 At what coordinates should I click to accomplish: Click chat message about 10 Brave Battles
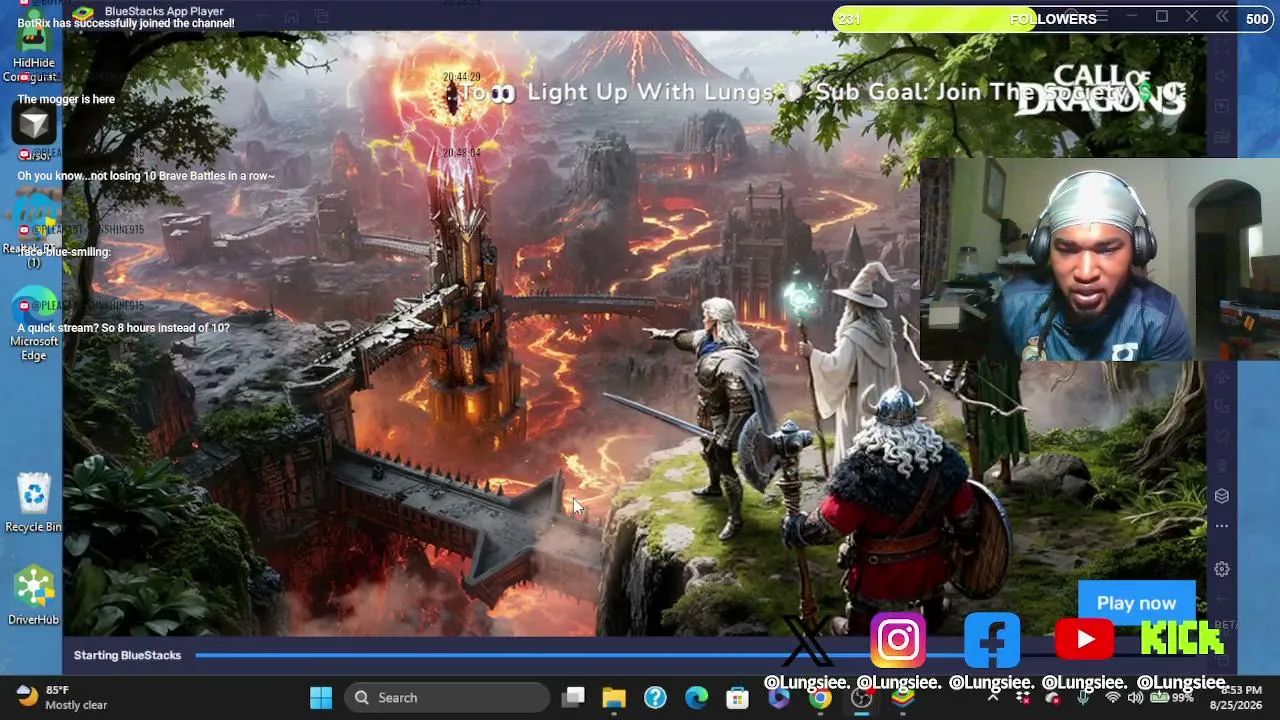point(146,176)
